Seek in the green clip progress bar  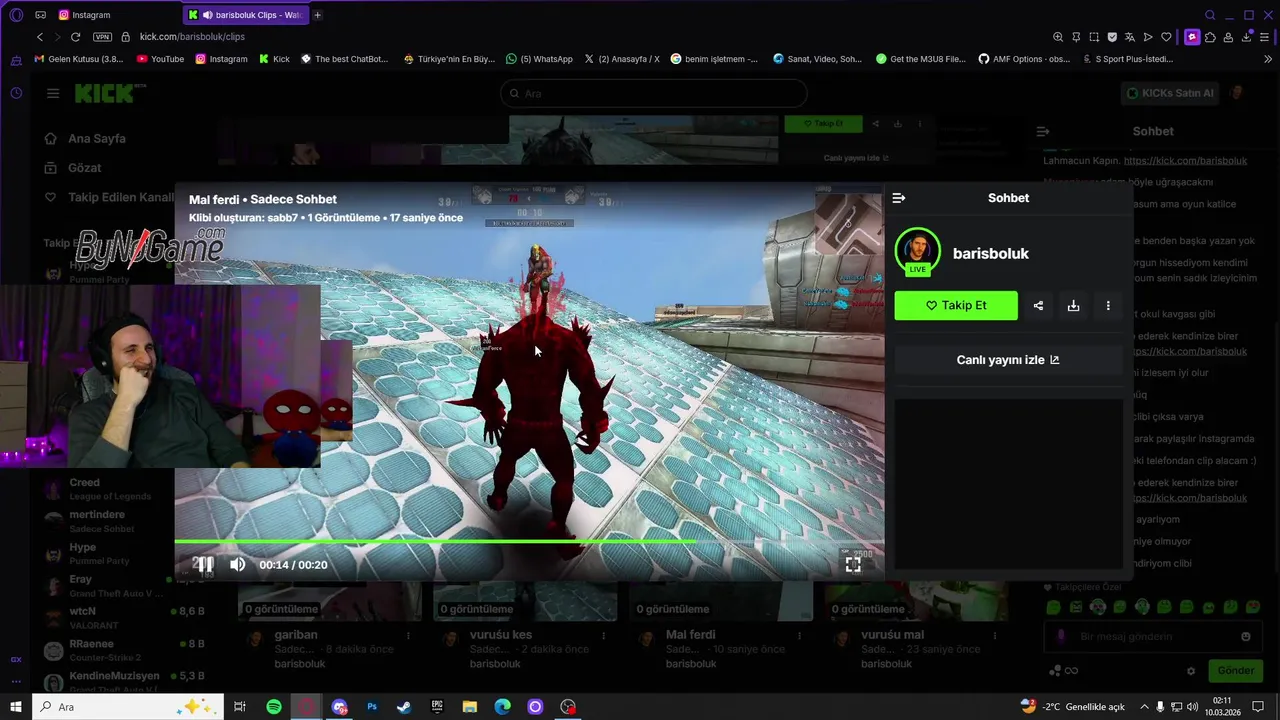tap(529, 542)
